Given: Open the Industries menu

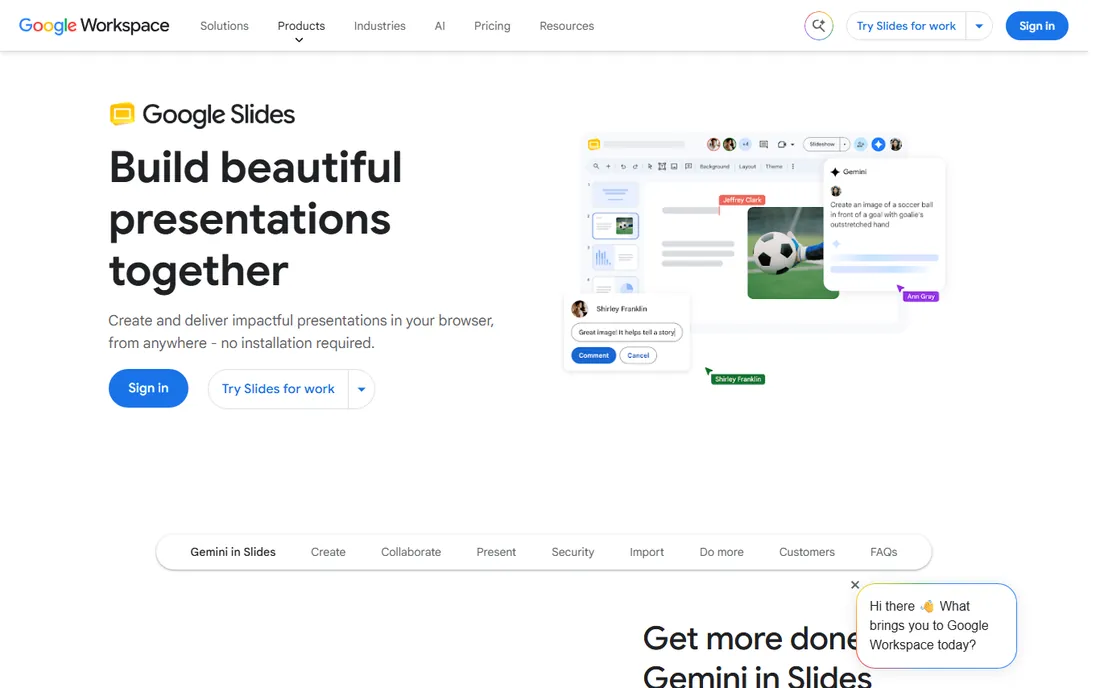Looking at the screenshot, I should point(380,26).
